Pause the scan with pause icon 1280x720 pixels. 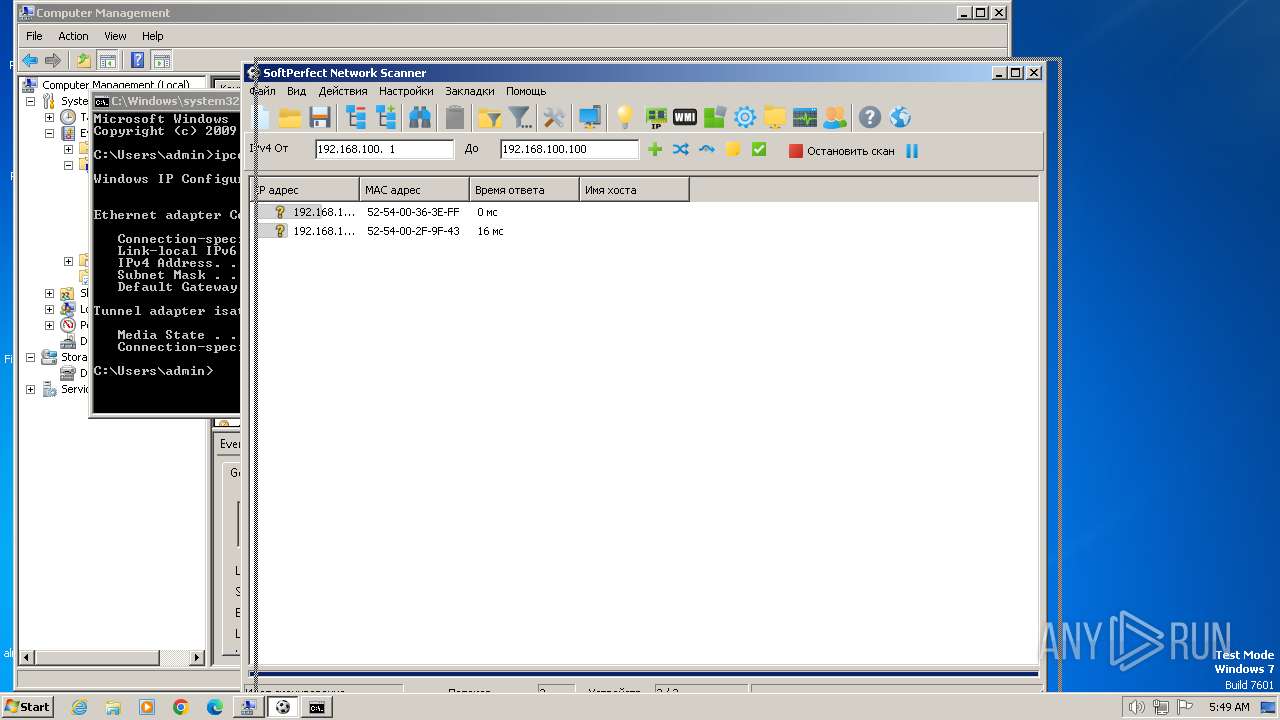pyautogui.click(x=912, y=151)
